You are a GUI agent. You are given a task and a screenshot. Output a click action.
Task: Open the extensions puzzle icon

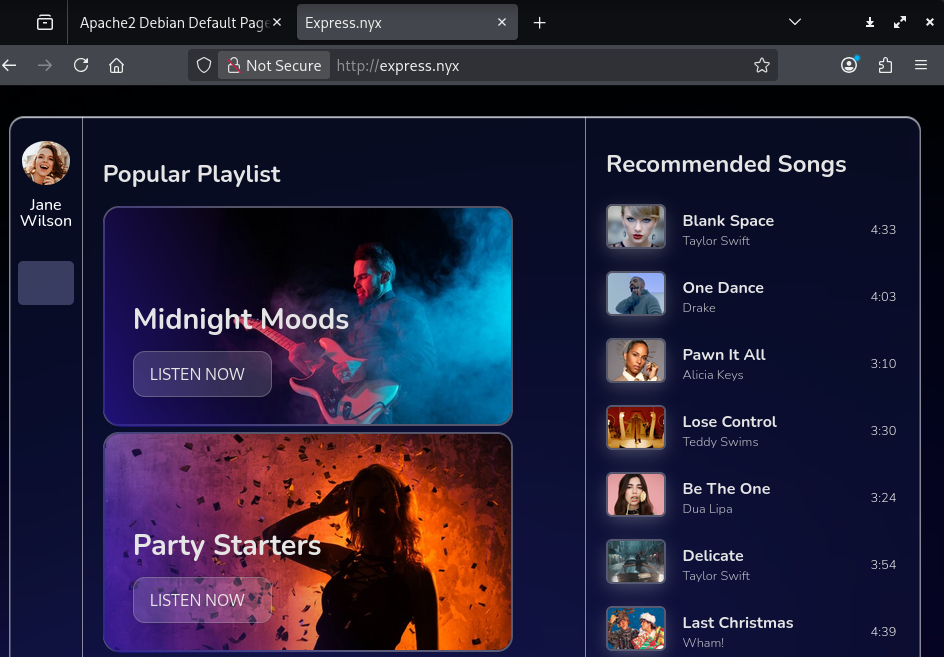pyautogui.click(x=885, y=65)
